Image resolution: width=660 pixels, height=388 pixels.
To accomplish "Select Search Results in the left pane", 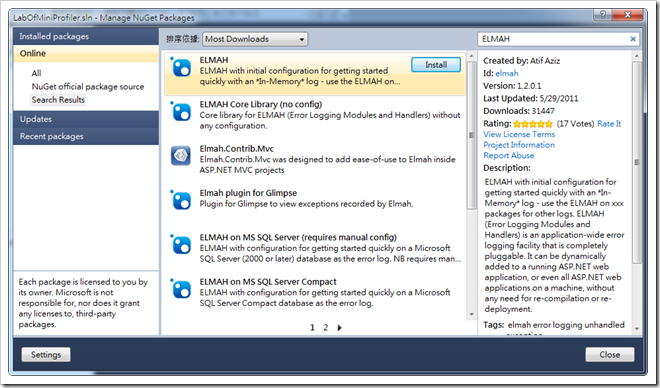I will [x=58, y=100].
